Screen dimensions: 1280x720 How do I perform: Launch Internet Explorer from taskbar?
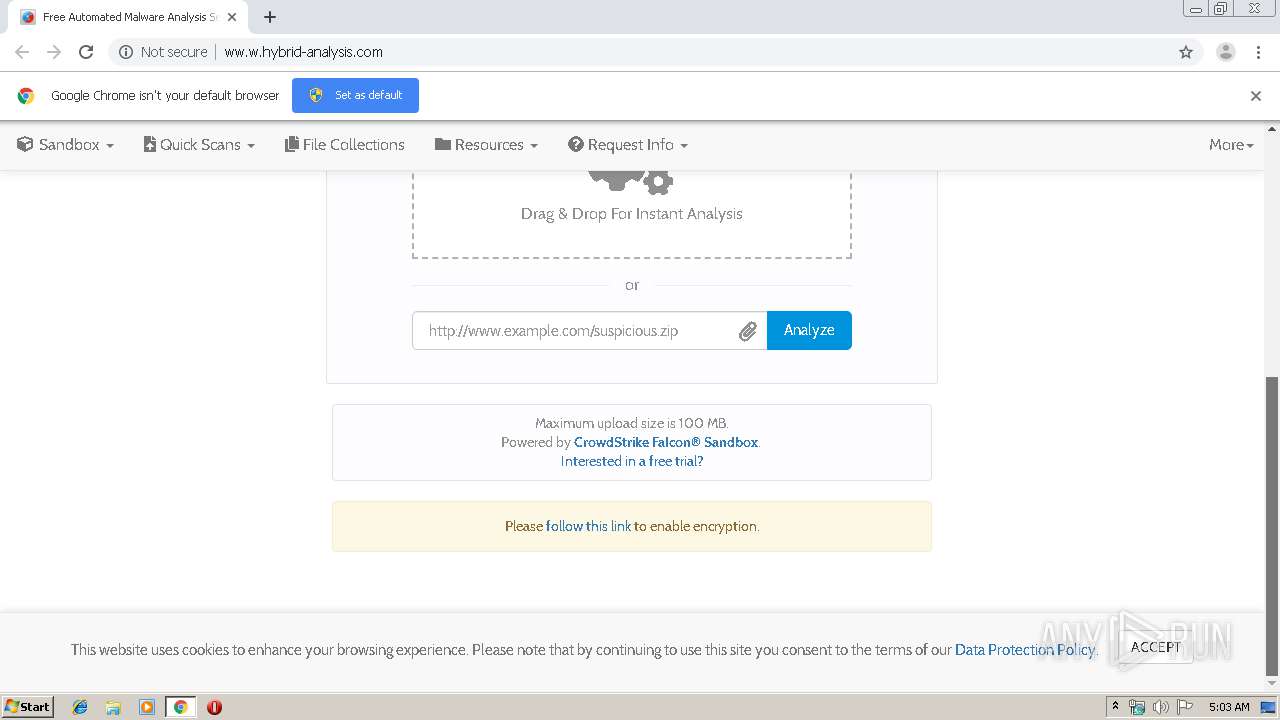pos(80,707)
